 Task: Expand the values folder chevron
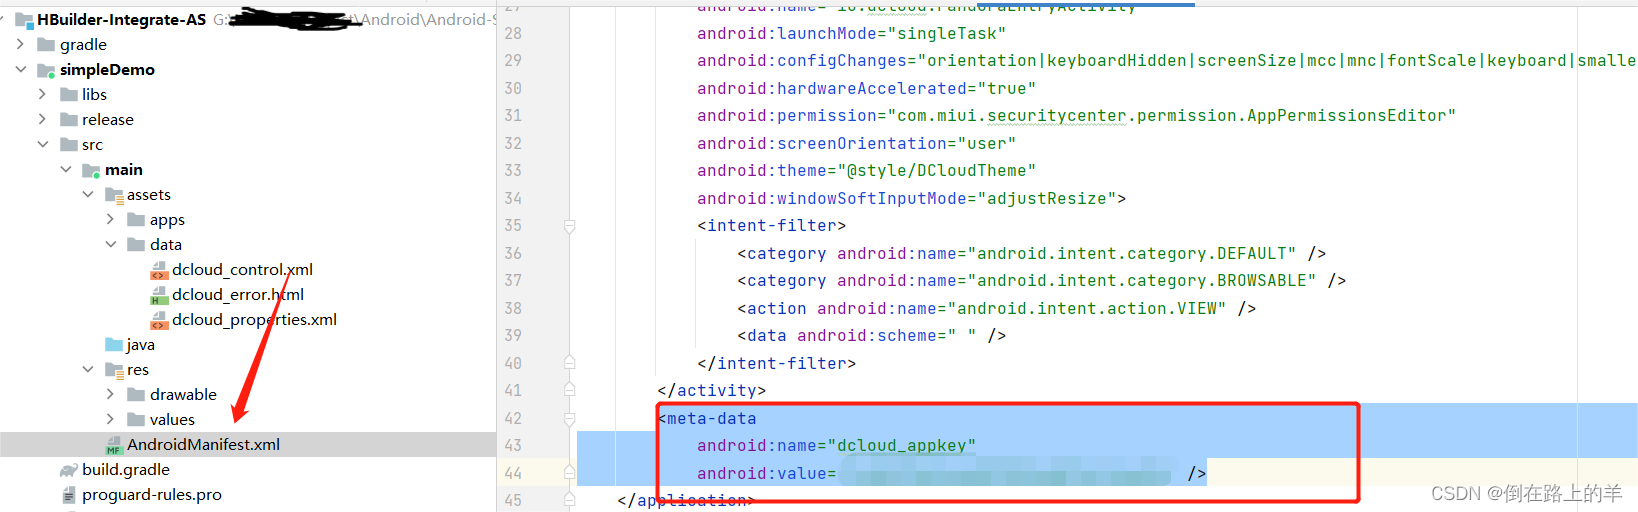coord(110,419)
